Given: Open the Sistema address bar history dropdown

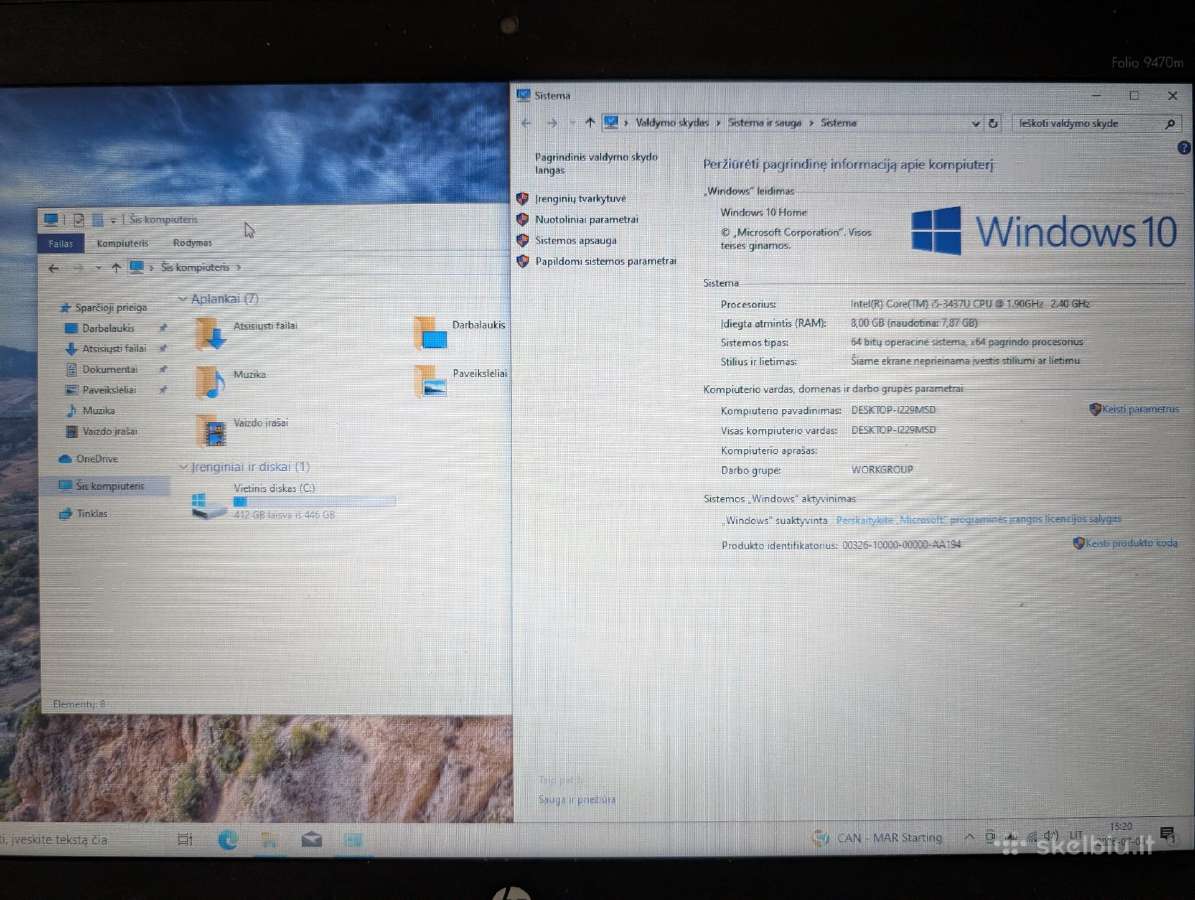Looking at the screenshot, I should pos(975,123).
